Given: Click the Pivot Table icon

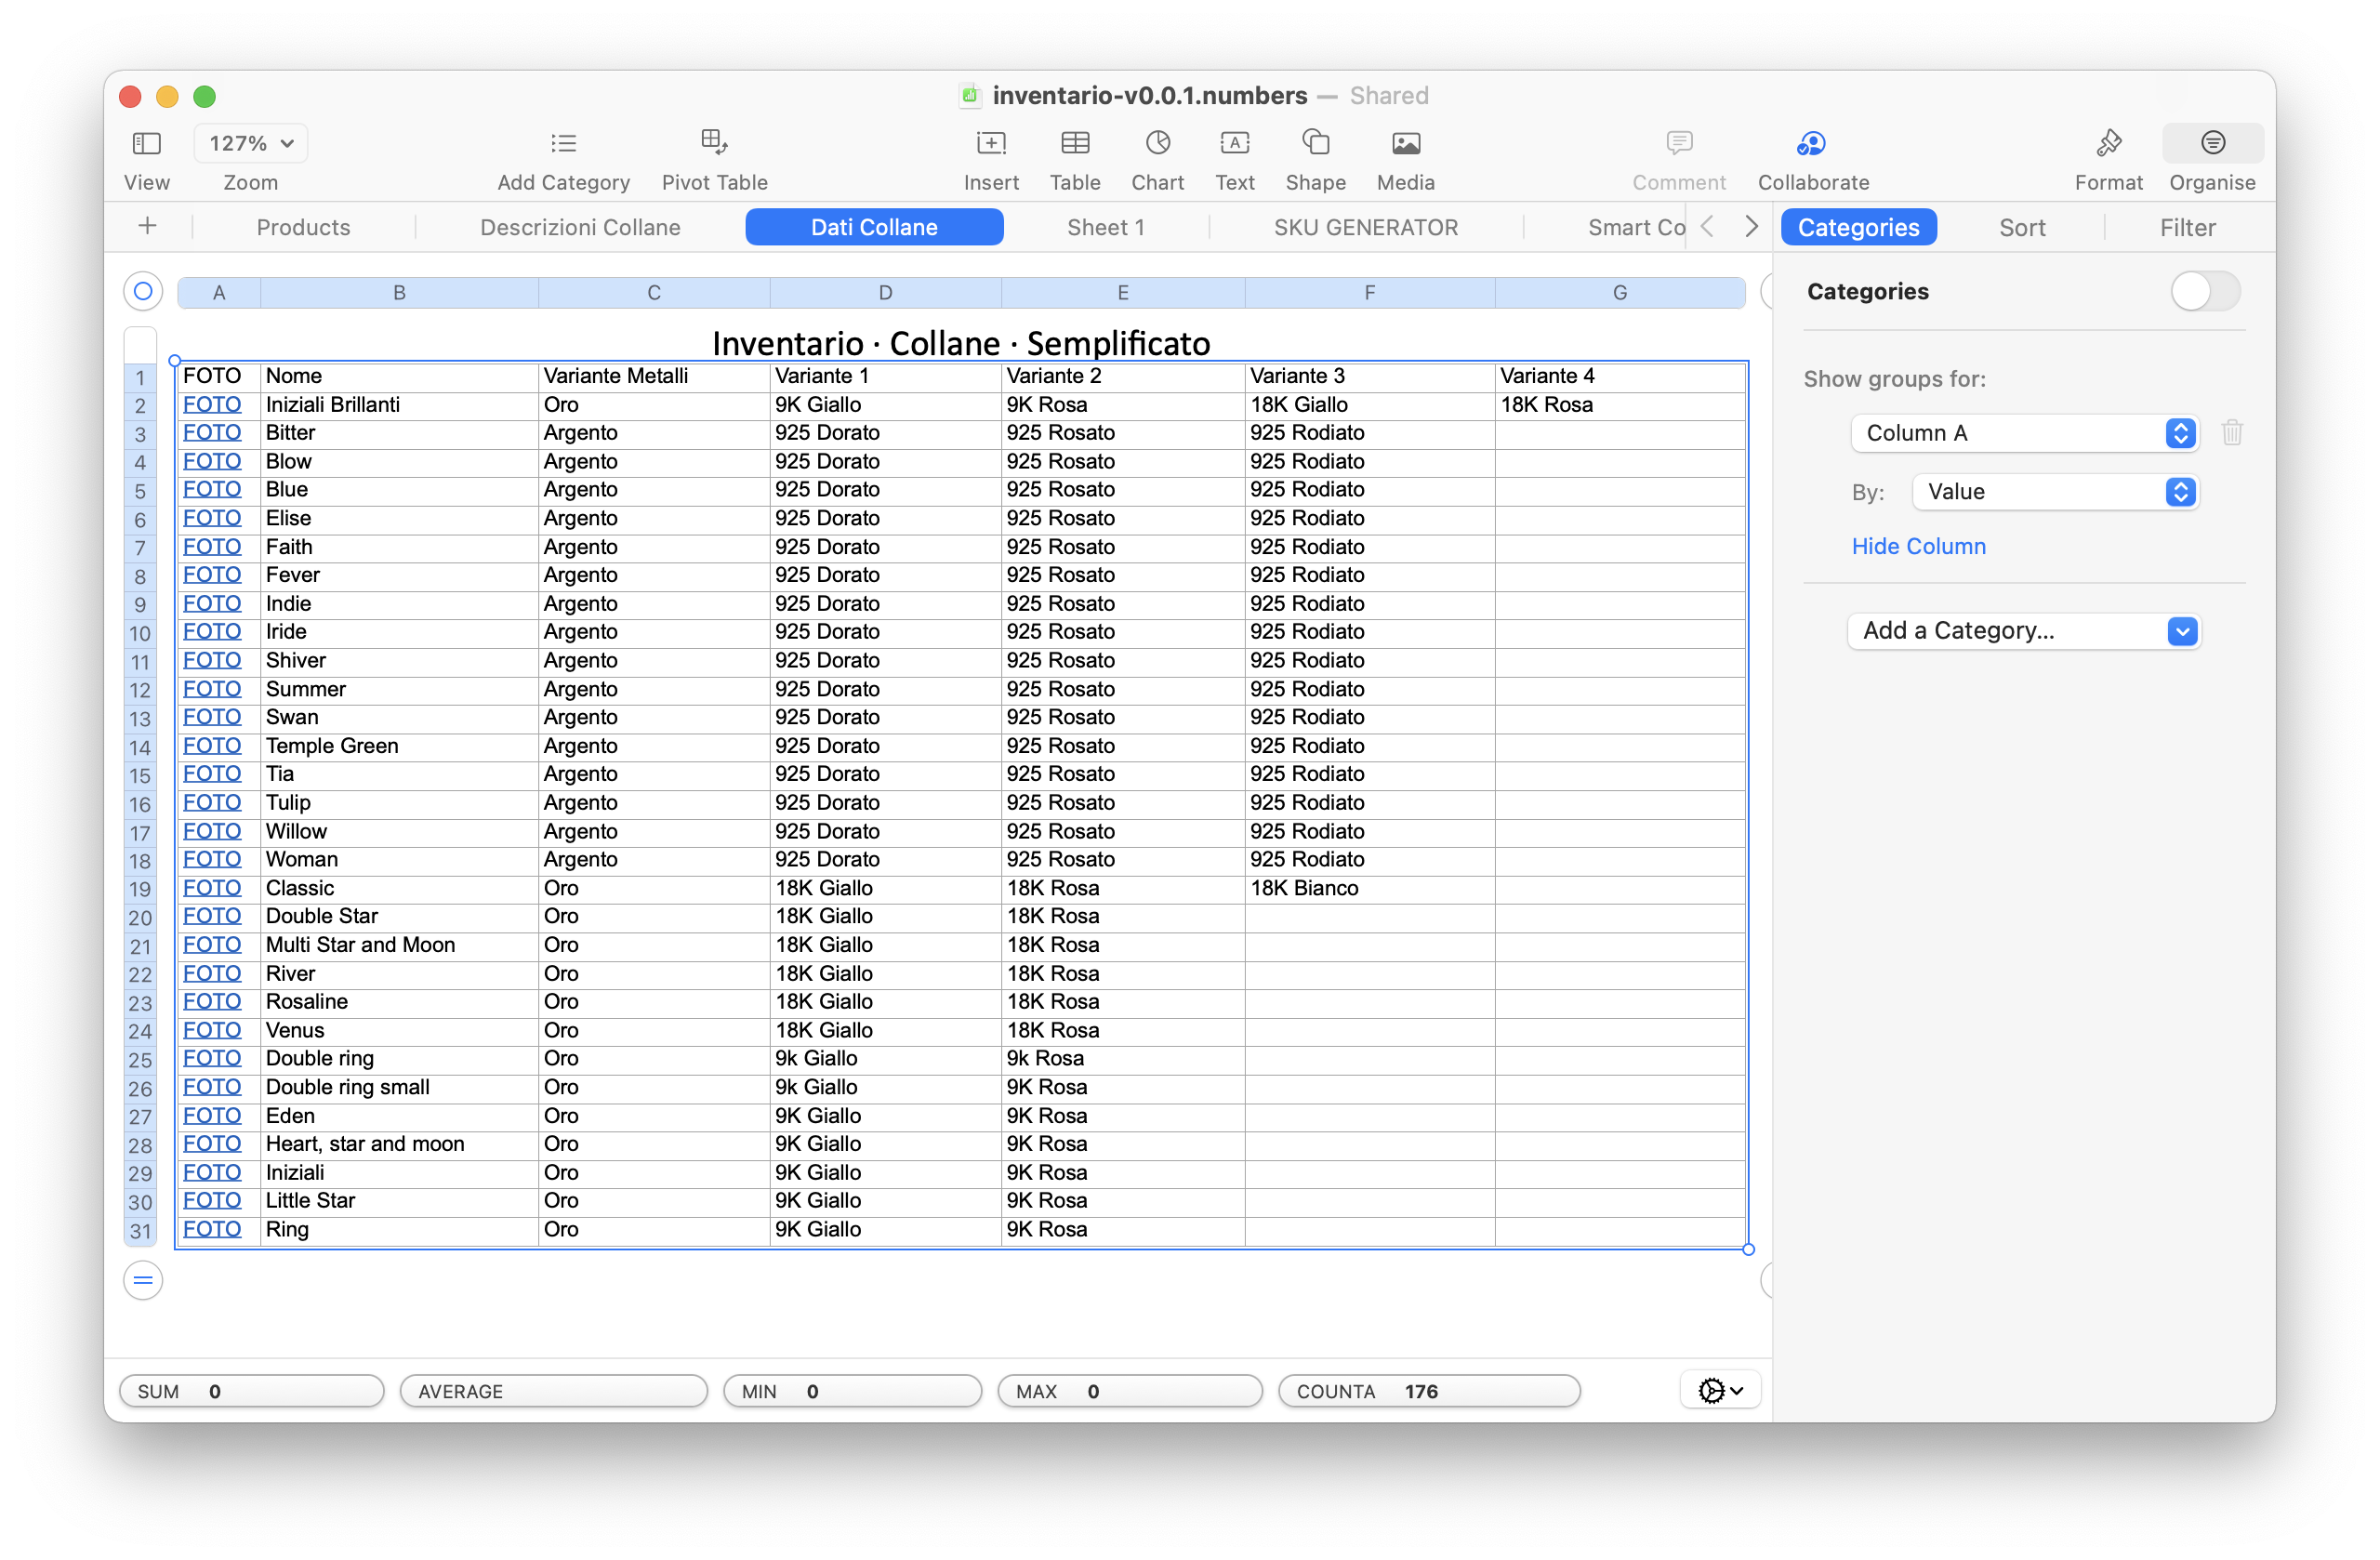Looking at the screenshot, I should point(714,142).
